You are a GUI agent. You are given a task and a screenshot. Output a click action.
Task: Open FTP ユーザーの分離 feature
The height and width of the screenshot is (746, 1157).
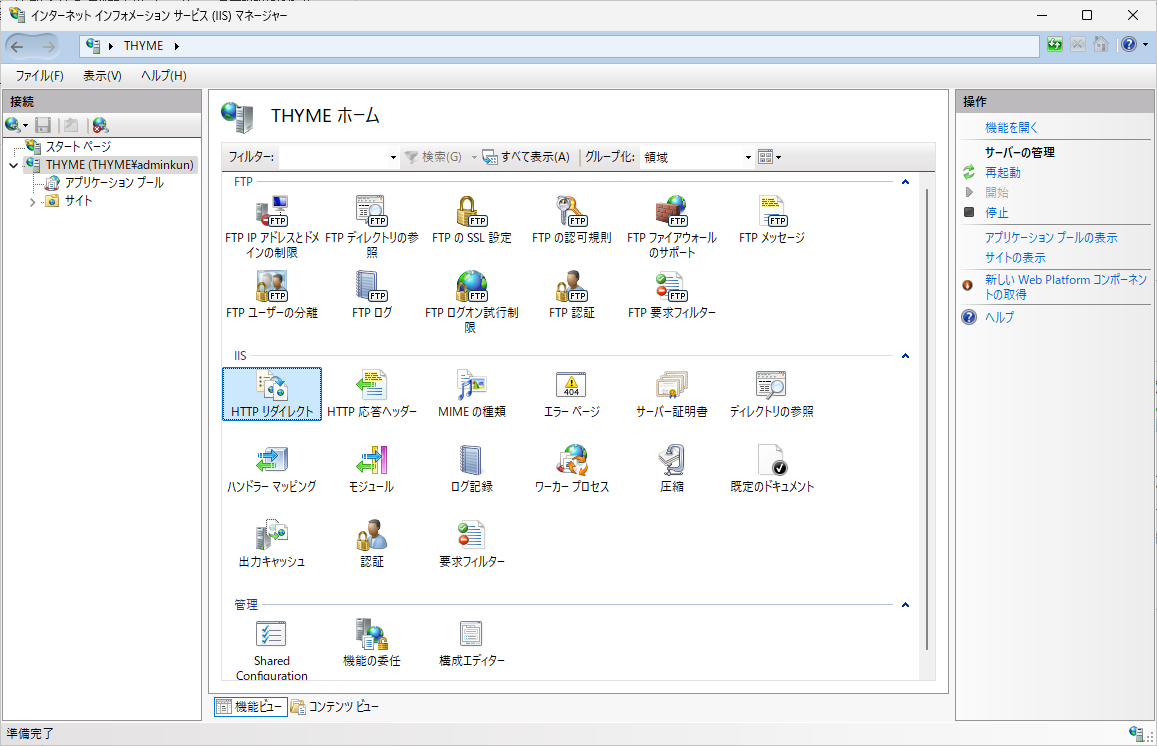[x=272, y=294]
